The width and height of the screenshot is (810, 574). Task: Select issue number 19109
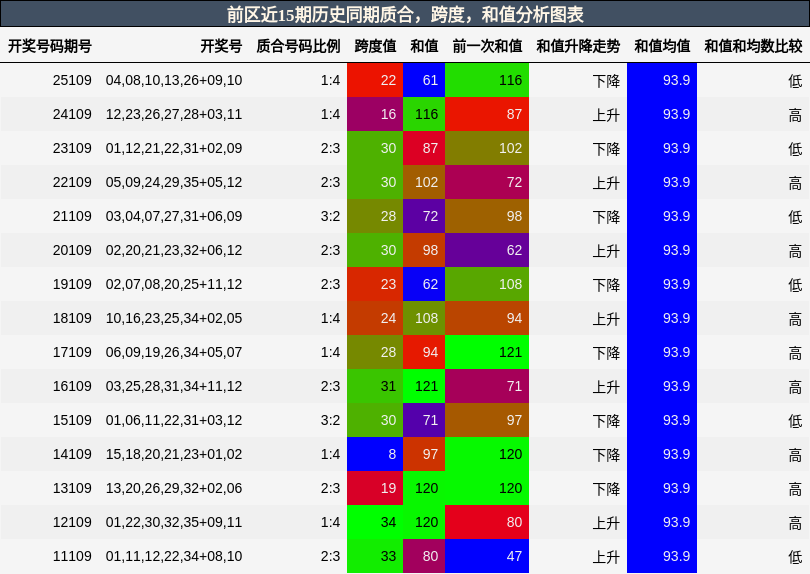click(72, 285)
